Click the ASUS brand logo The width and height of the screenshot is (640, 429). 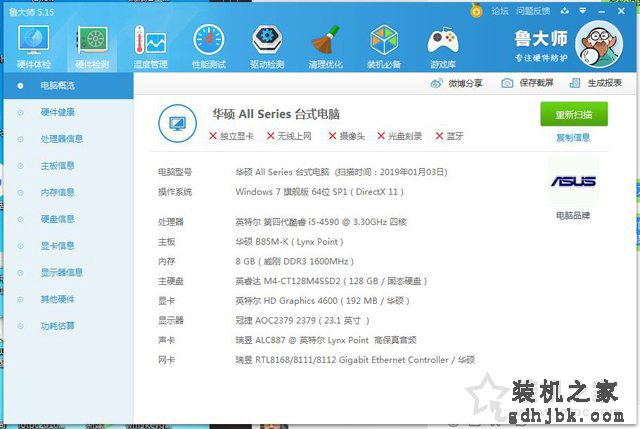tap(573, 181)
